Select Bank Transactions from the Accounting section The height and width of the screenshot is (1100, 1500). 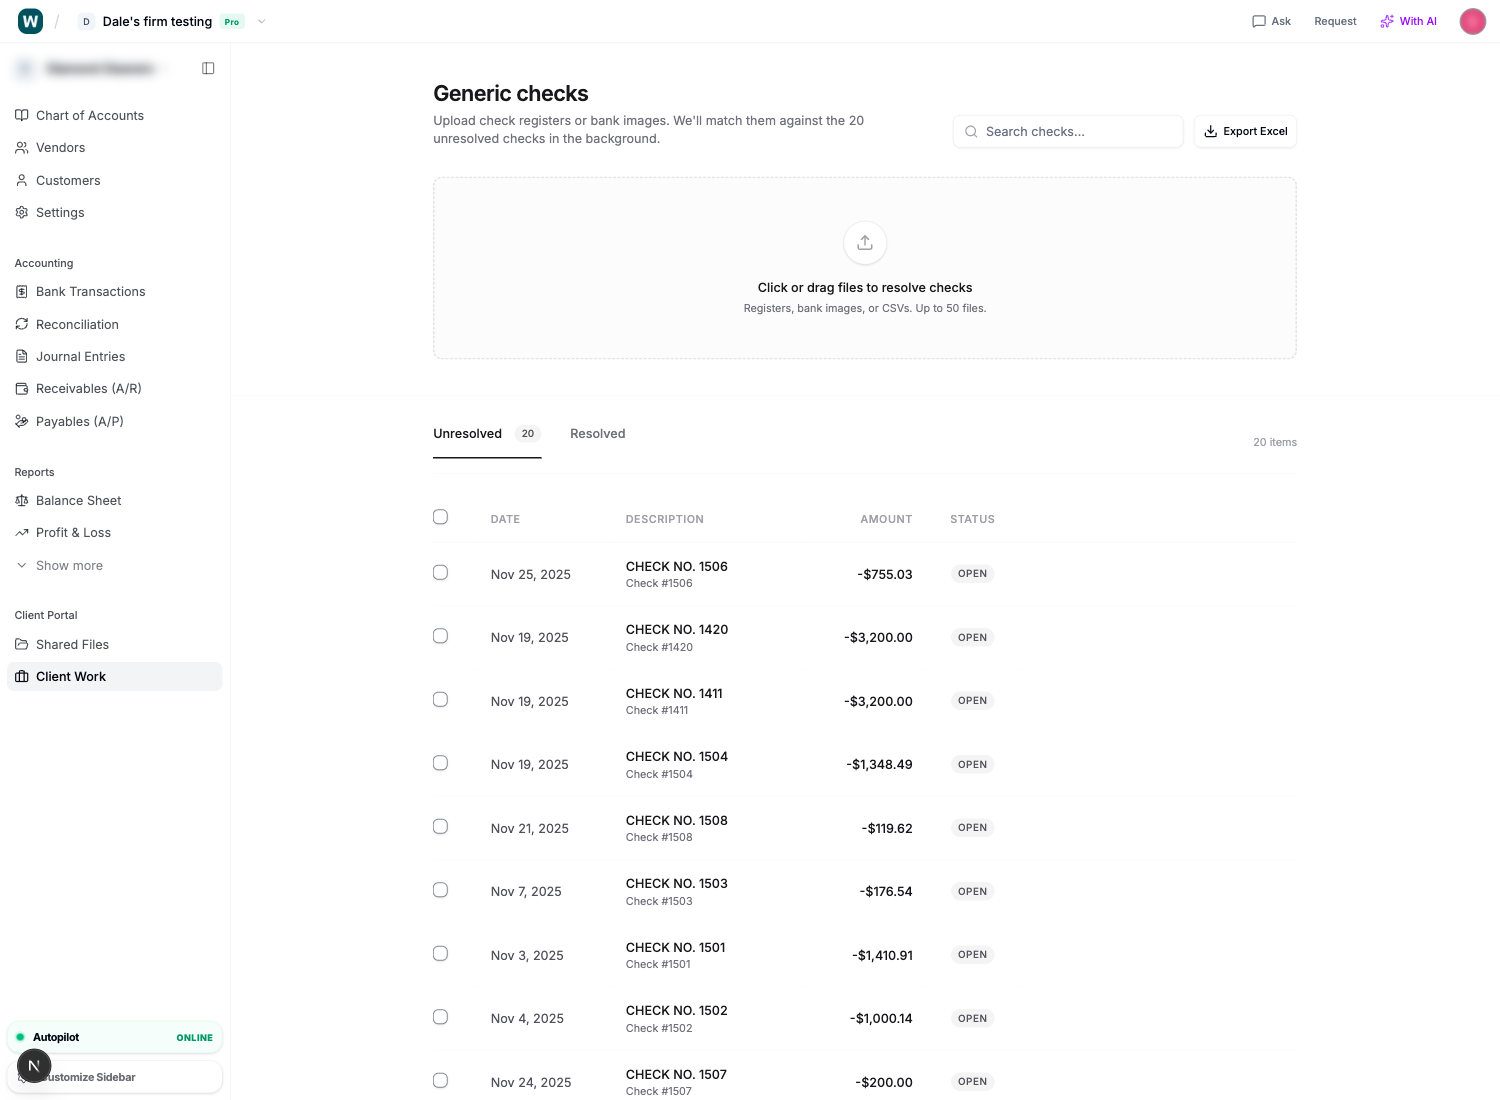tap(91, 291)
